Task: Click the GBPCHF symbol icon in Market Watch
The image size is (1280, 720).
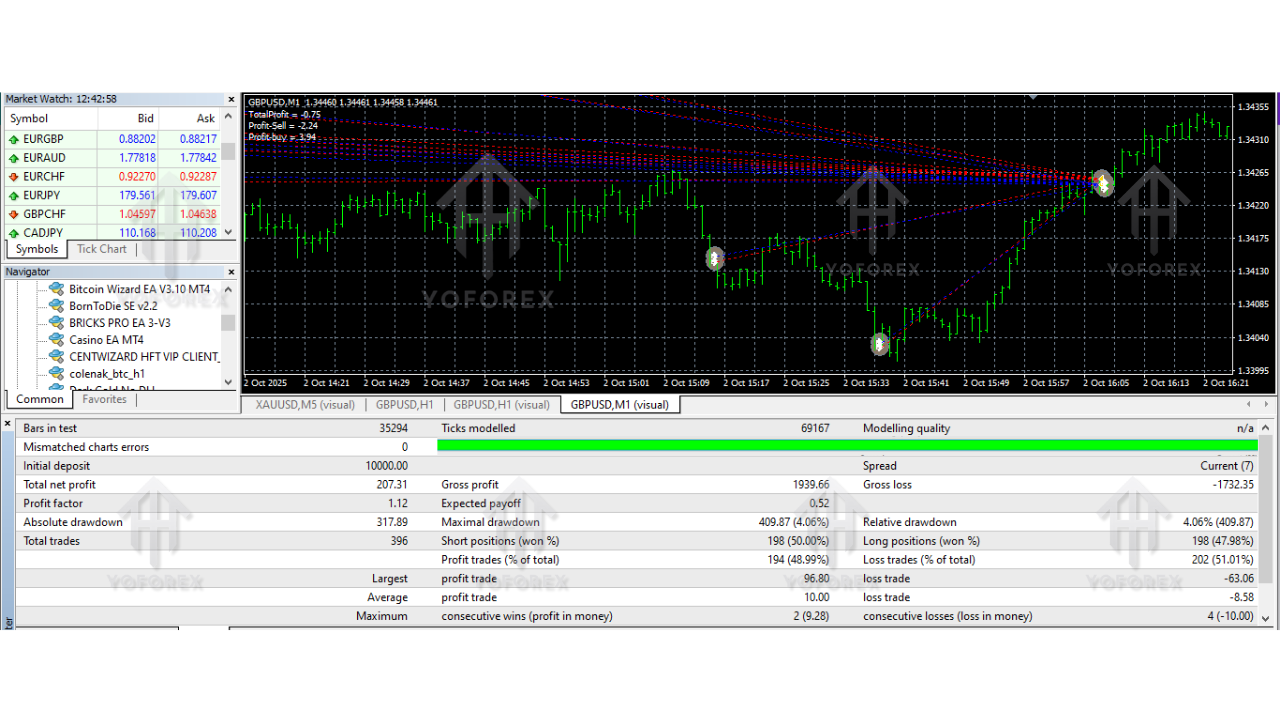Action: (14, 213)
